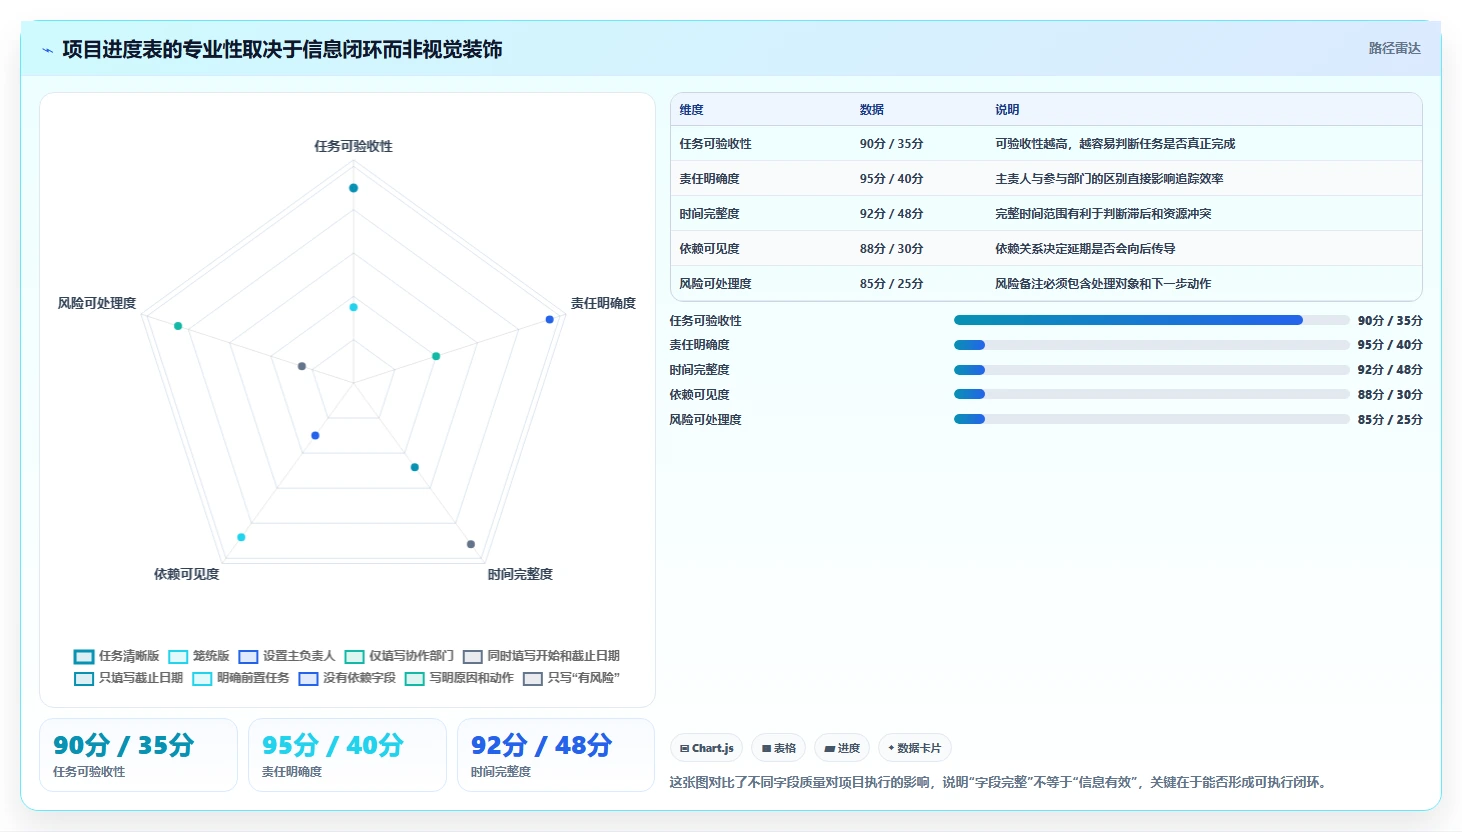Viewport: 1462px width, 832px height.
Task: Click the Chart.js tag chip
Action: [x=706, y=748]
